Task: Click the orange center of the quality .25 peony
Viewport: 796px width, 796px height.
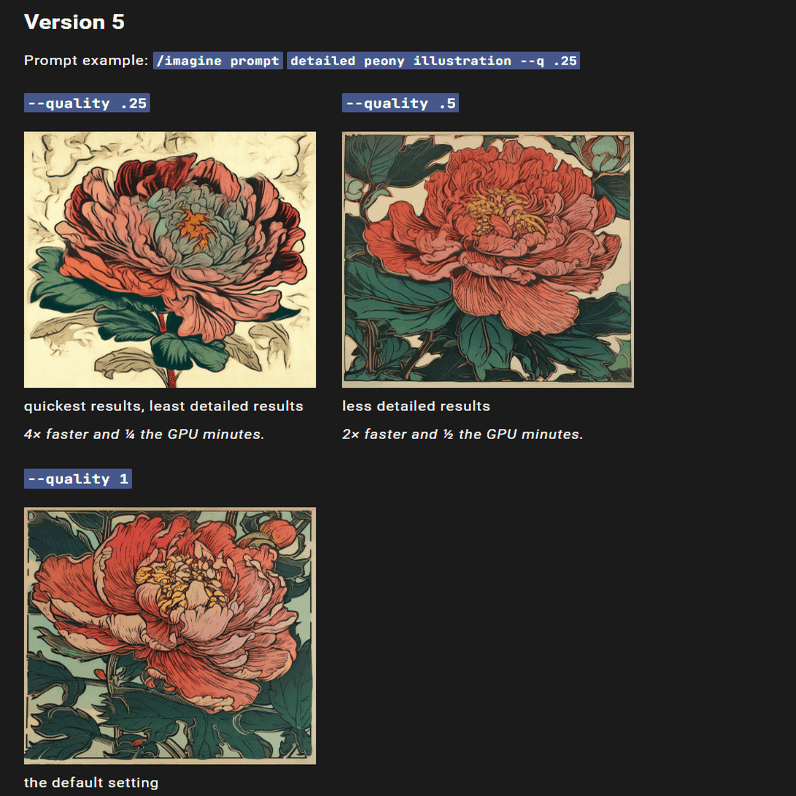Action: click(197, 228)
